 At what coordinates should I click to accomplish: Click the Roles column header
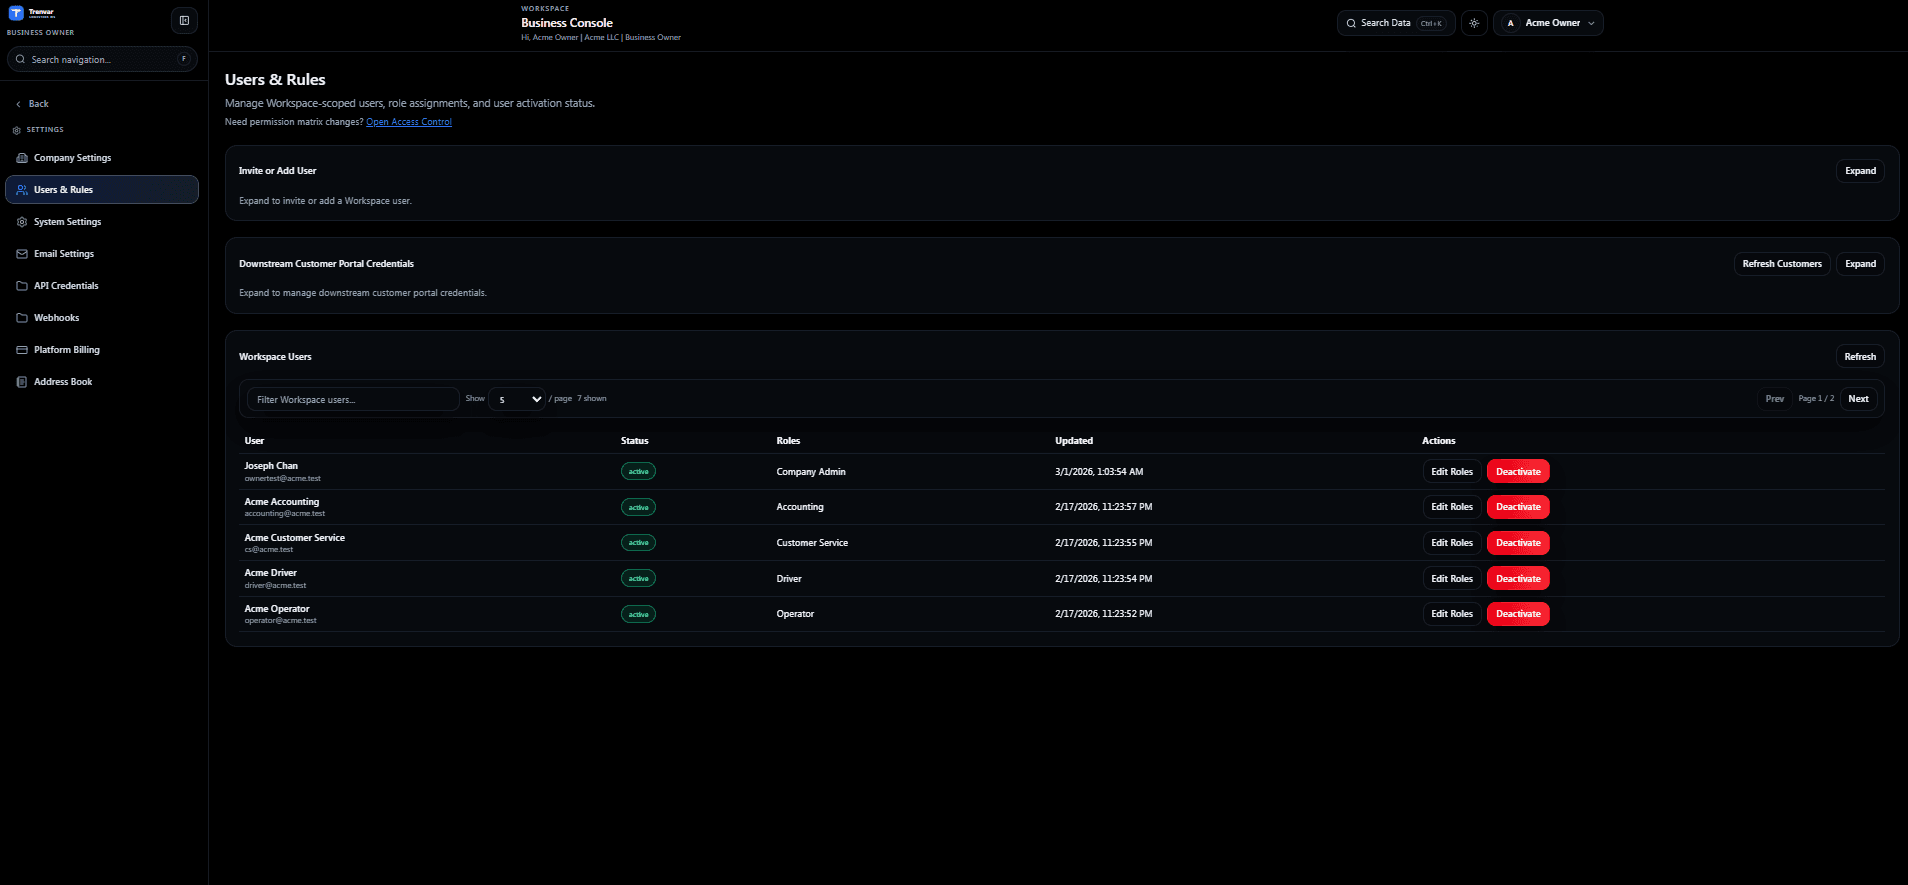(788, 441)
